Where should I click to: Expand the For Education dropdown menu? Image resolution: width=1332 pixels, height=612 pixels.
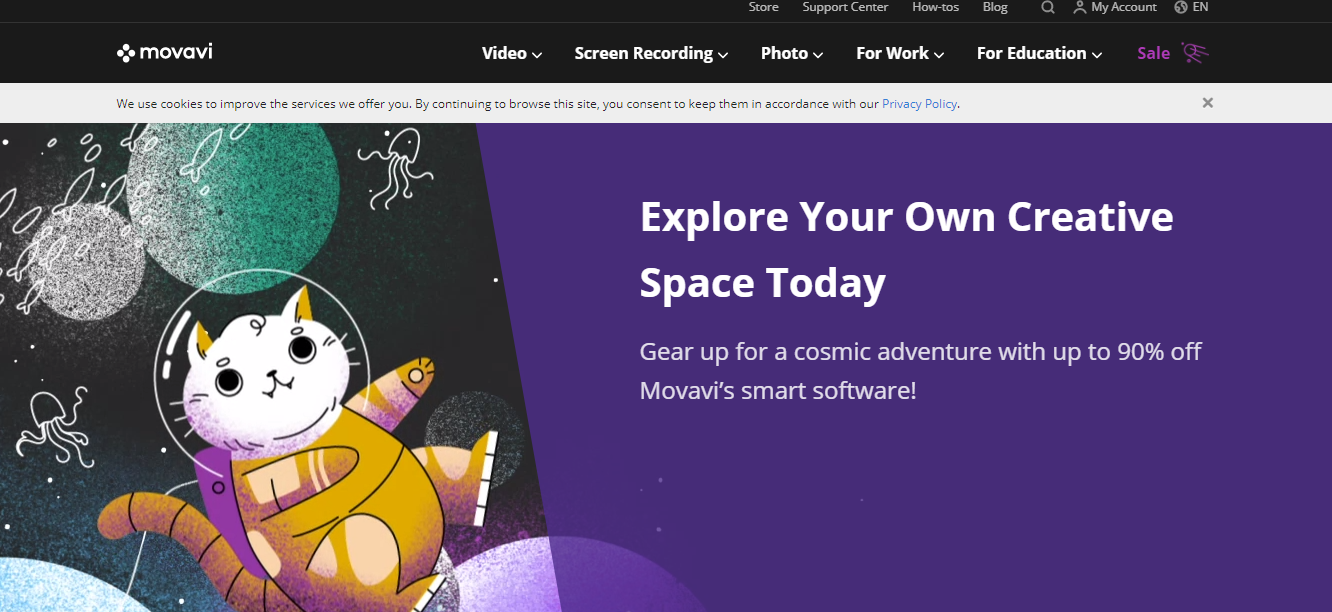point(1039,53)
